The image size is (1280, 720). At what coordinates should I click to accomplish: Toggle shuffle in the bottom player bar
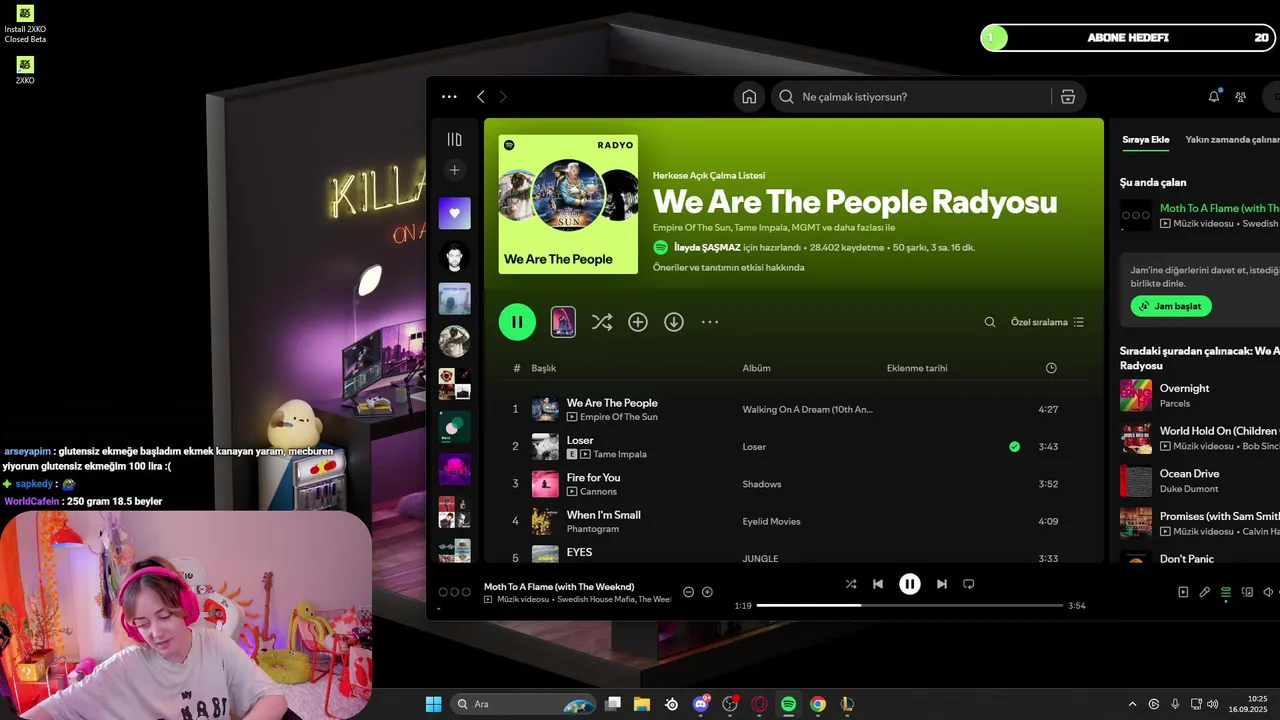coord(851,584)
